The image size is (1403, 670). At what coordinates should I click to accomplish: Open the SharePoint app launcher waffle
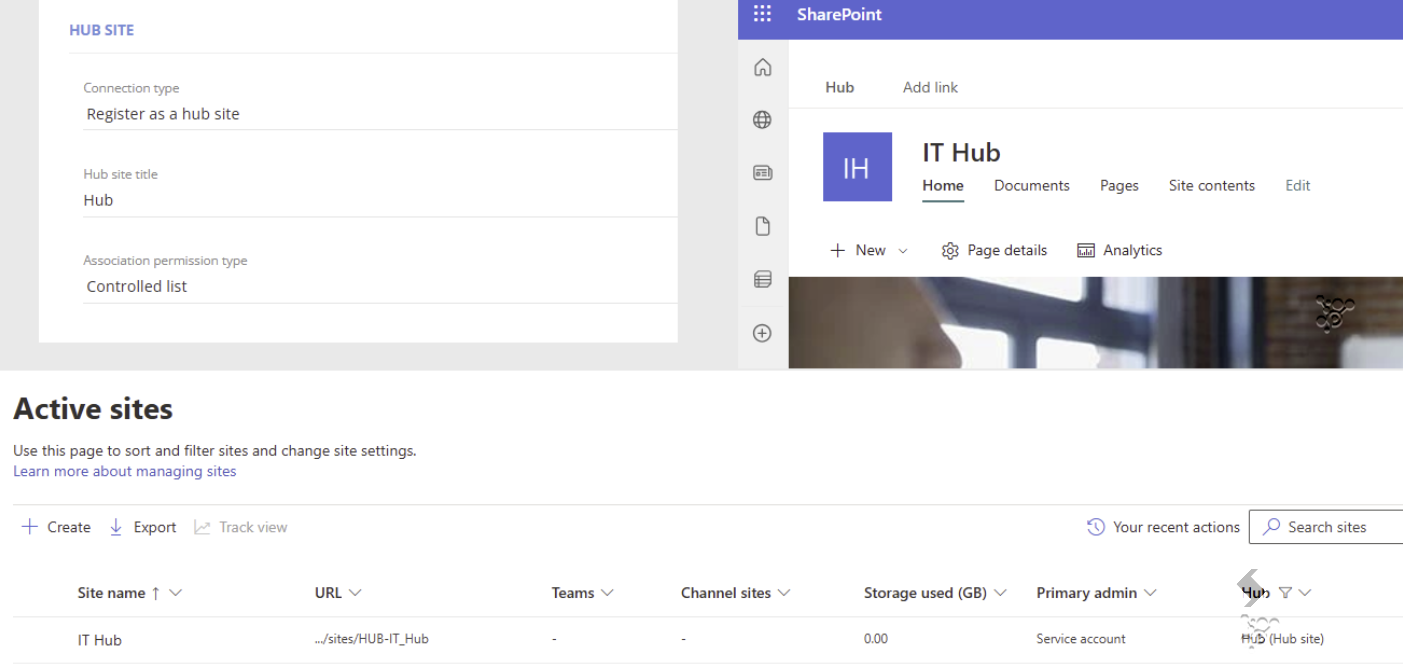(x=762, y=14)
